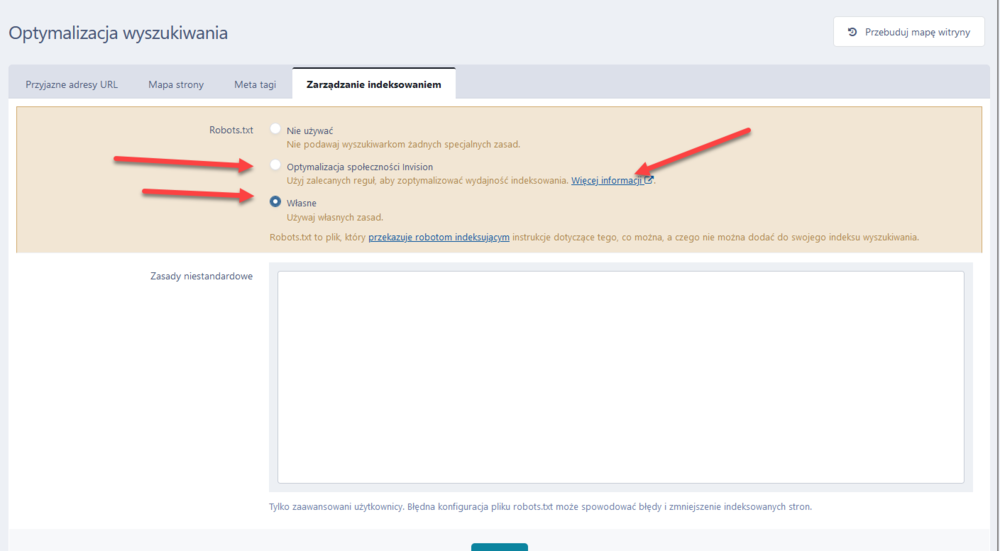The height and width of the screenshot is (551, 1000).
Task: Click the Nie używać option label text
Action: 310,131
